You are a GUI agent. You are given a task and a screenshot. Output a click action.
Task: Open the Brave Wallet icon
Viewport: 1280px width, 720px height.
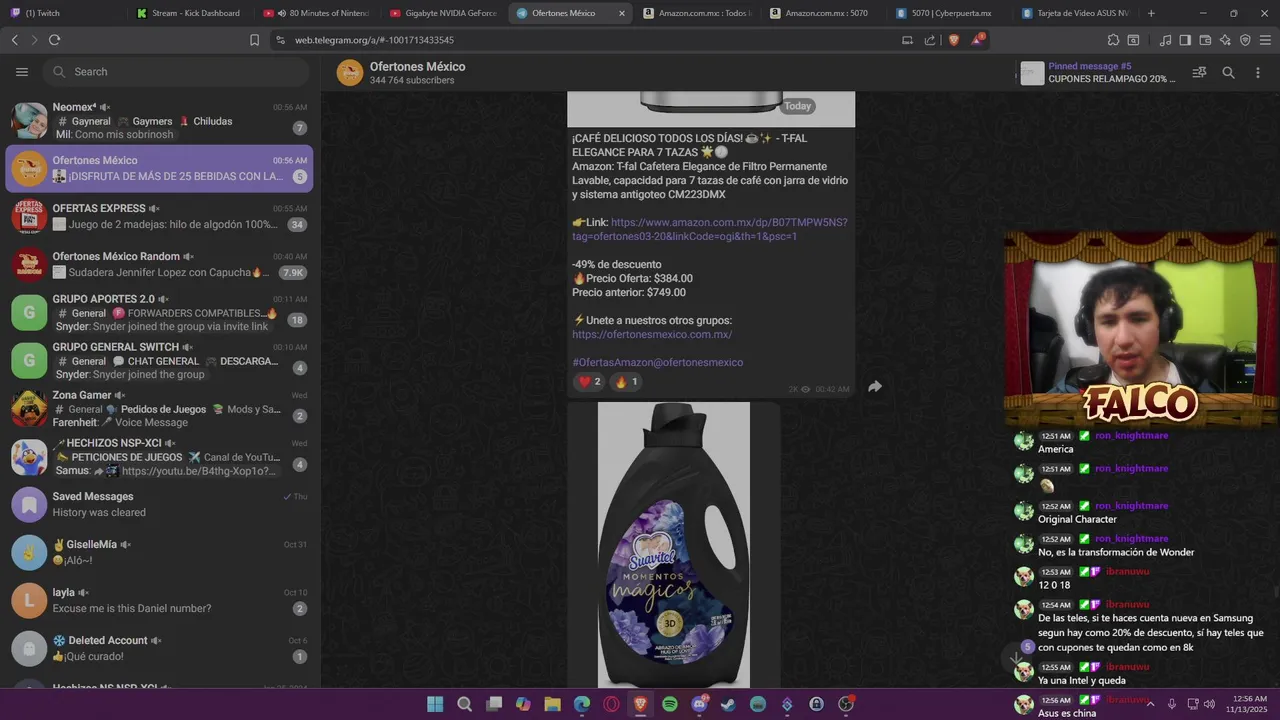[1205, 40]
